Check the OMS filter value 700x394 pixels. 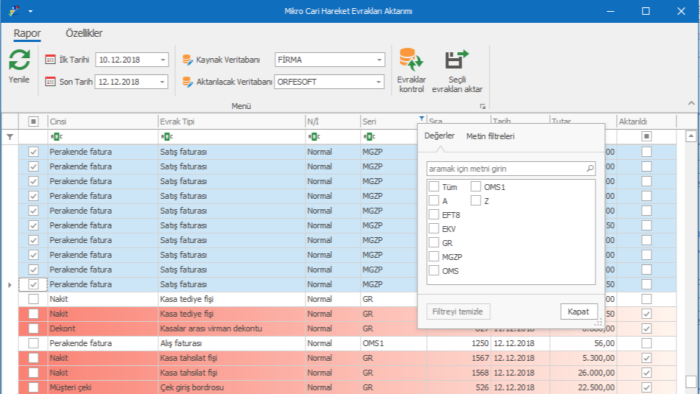coord(434,270)
